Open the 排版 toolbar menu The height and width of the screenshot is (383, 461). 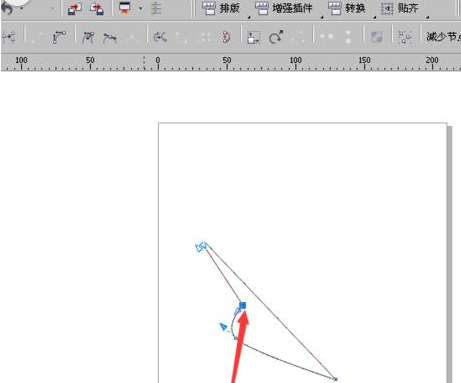coord(221,8)
